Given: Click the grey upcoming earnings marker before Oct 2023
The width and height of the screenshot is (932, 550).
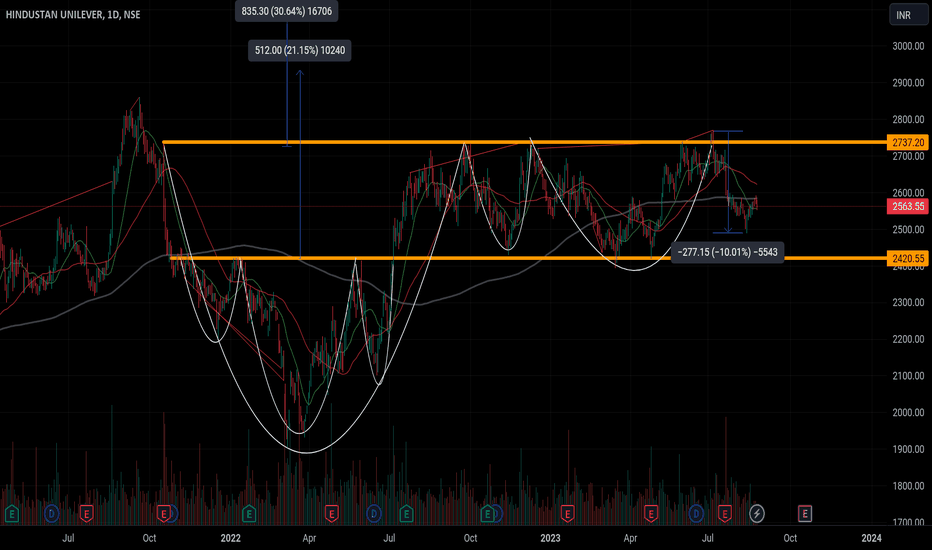Looking at the screenshot, I should click(805, 513).
